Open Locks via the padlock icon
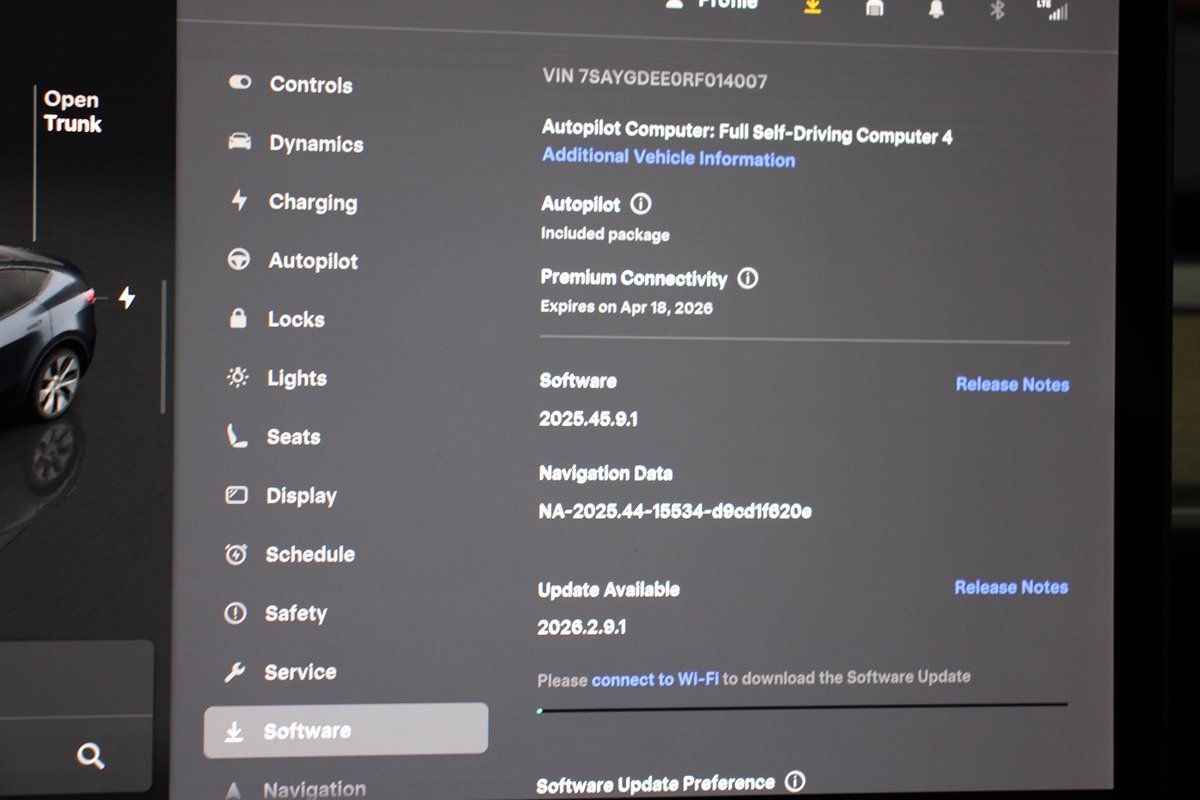1200x800 pixels. [x=238, y=319]
